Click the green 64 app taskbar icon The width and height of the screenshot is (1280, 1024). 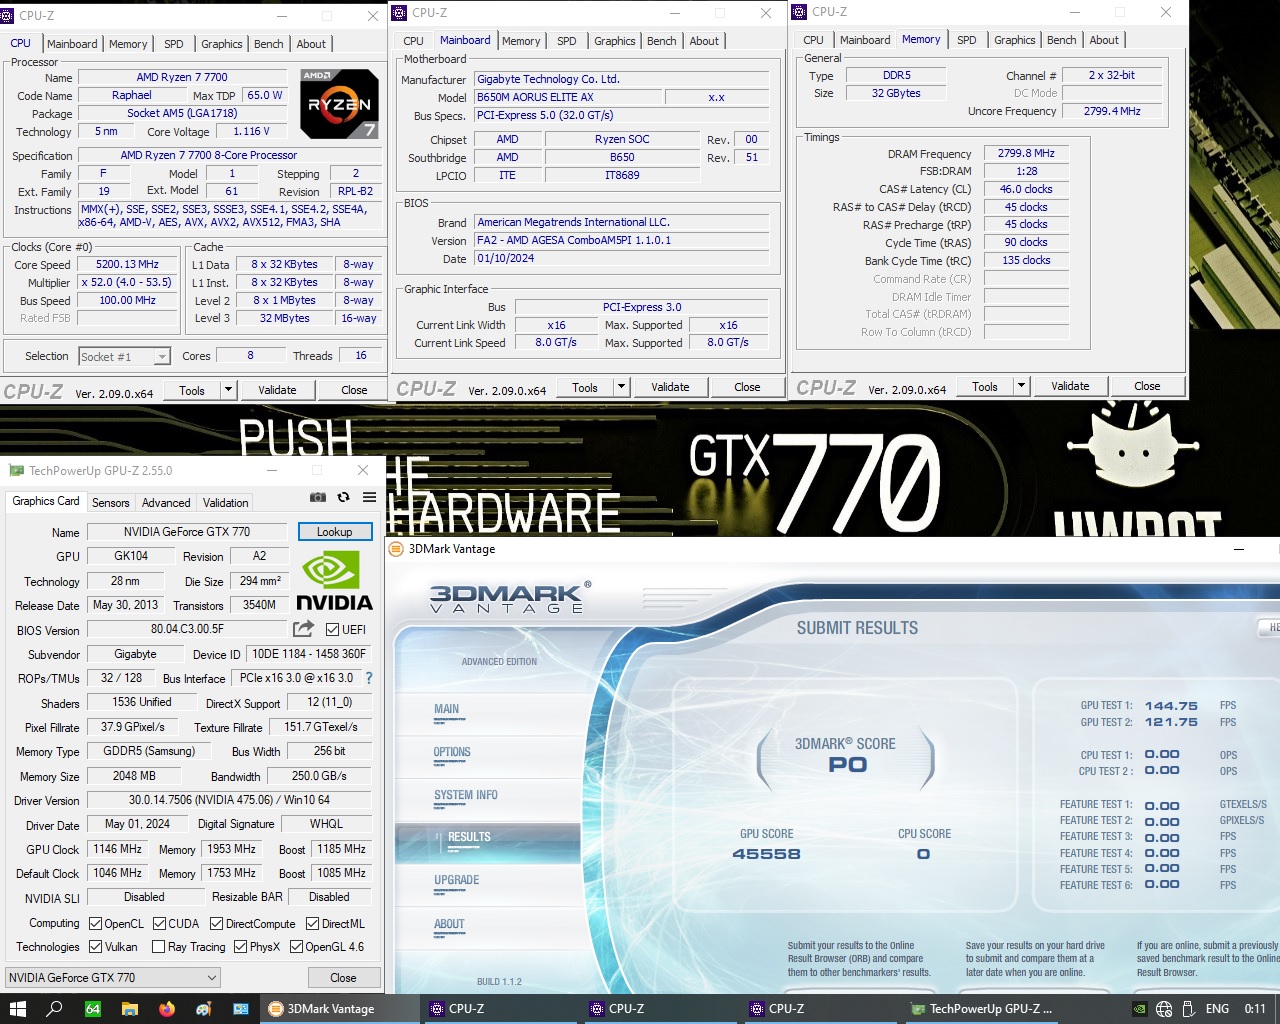[x=92, y=1009]
